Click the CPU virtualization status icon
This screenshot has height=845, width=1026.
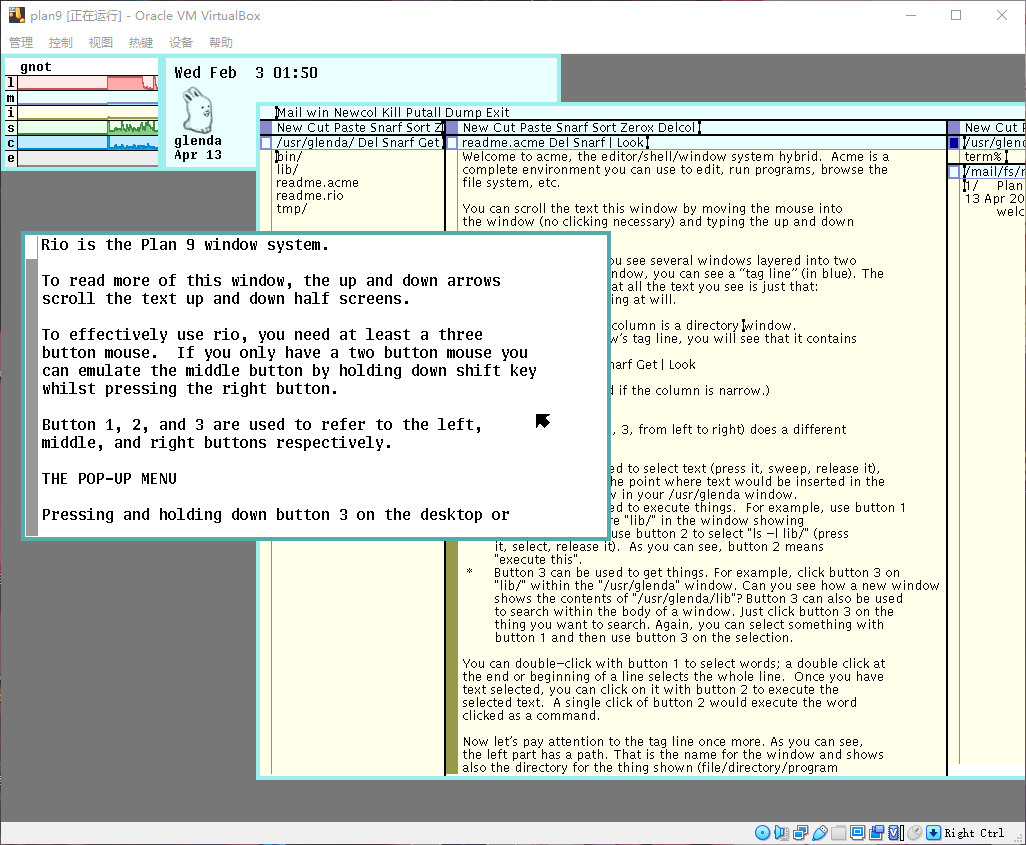pyautogui.click(x=896, y=833)
